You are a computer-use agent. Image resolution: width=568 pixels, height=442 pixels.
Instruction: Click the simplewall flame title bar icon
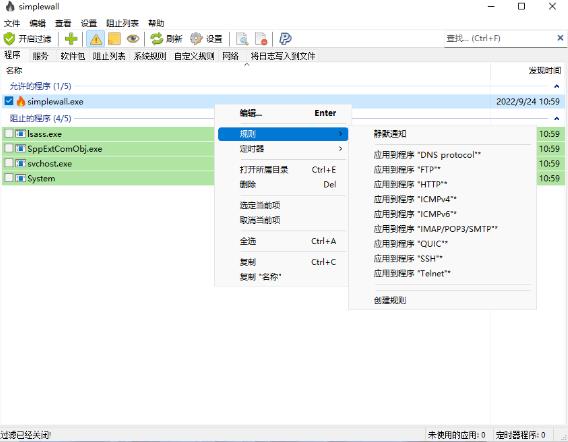10,6
